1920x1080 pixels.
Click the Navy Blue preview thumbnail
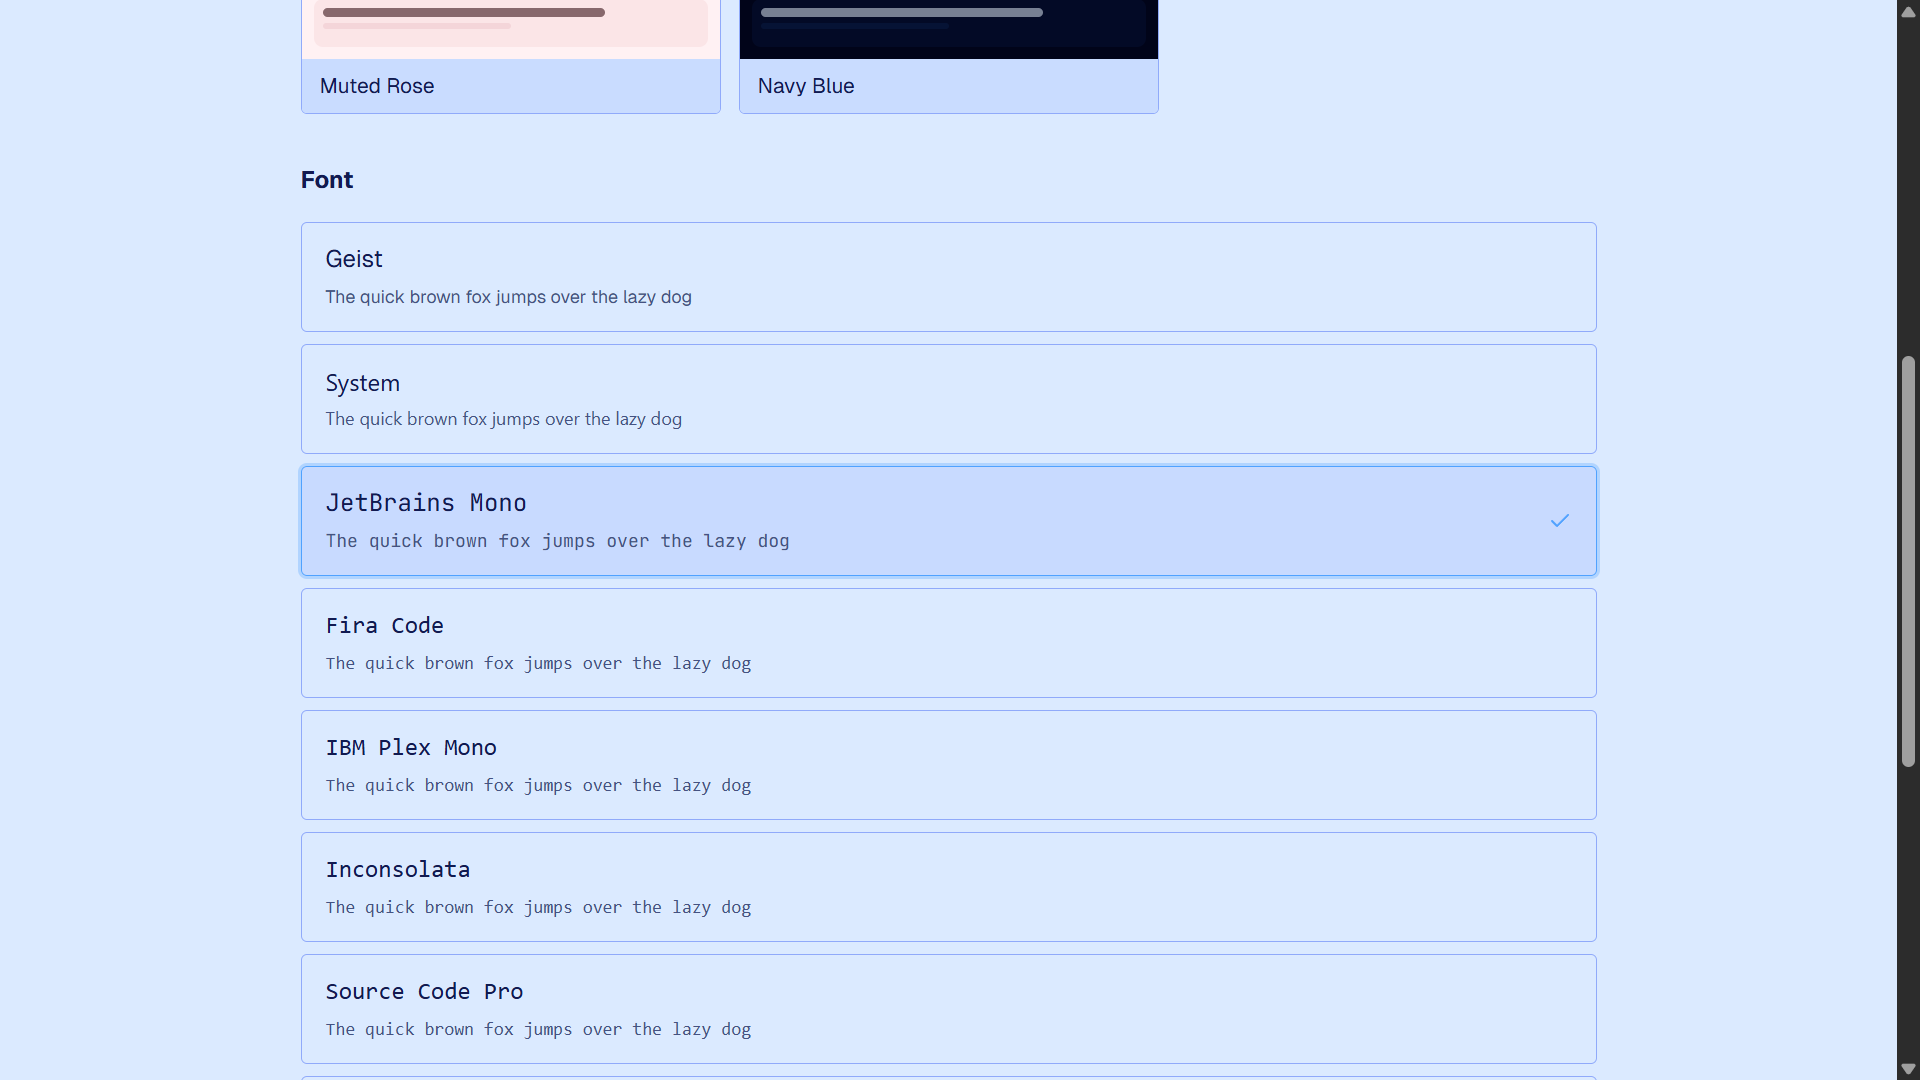pyautogui.click(x=948, y=25)
